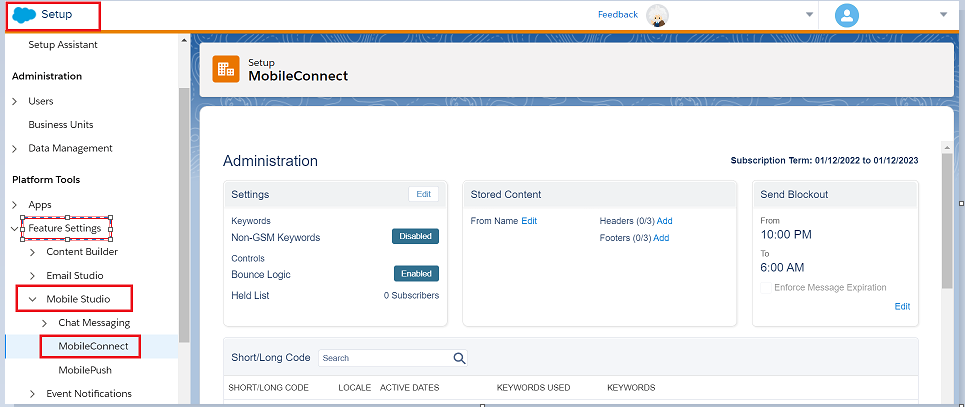Edit Send Blockout times link
The height and width of the screenshot is (407, 965).
tap(902, 306)
